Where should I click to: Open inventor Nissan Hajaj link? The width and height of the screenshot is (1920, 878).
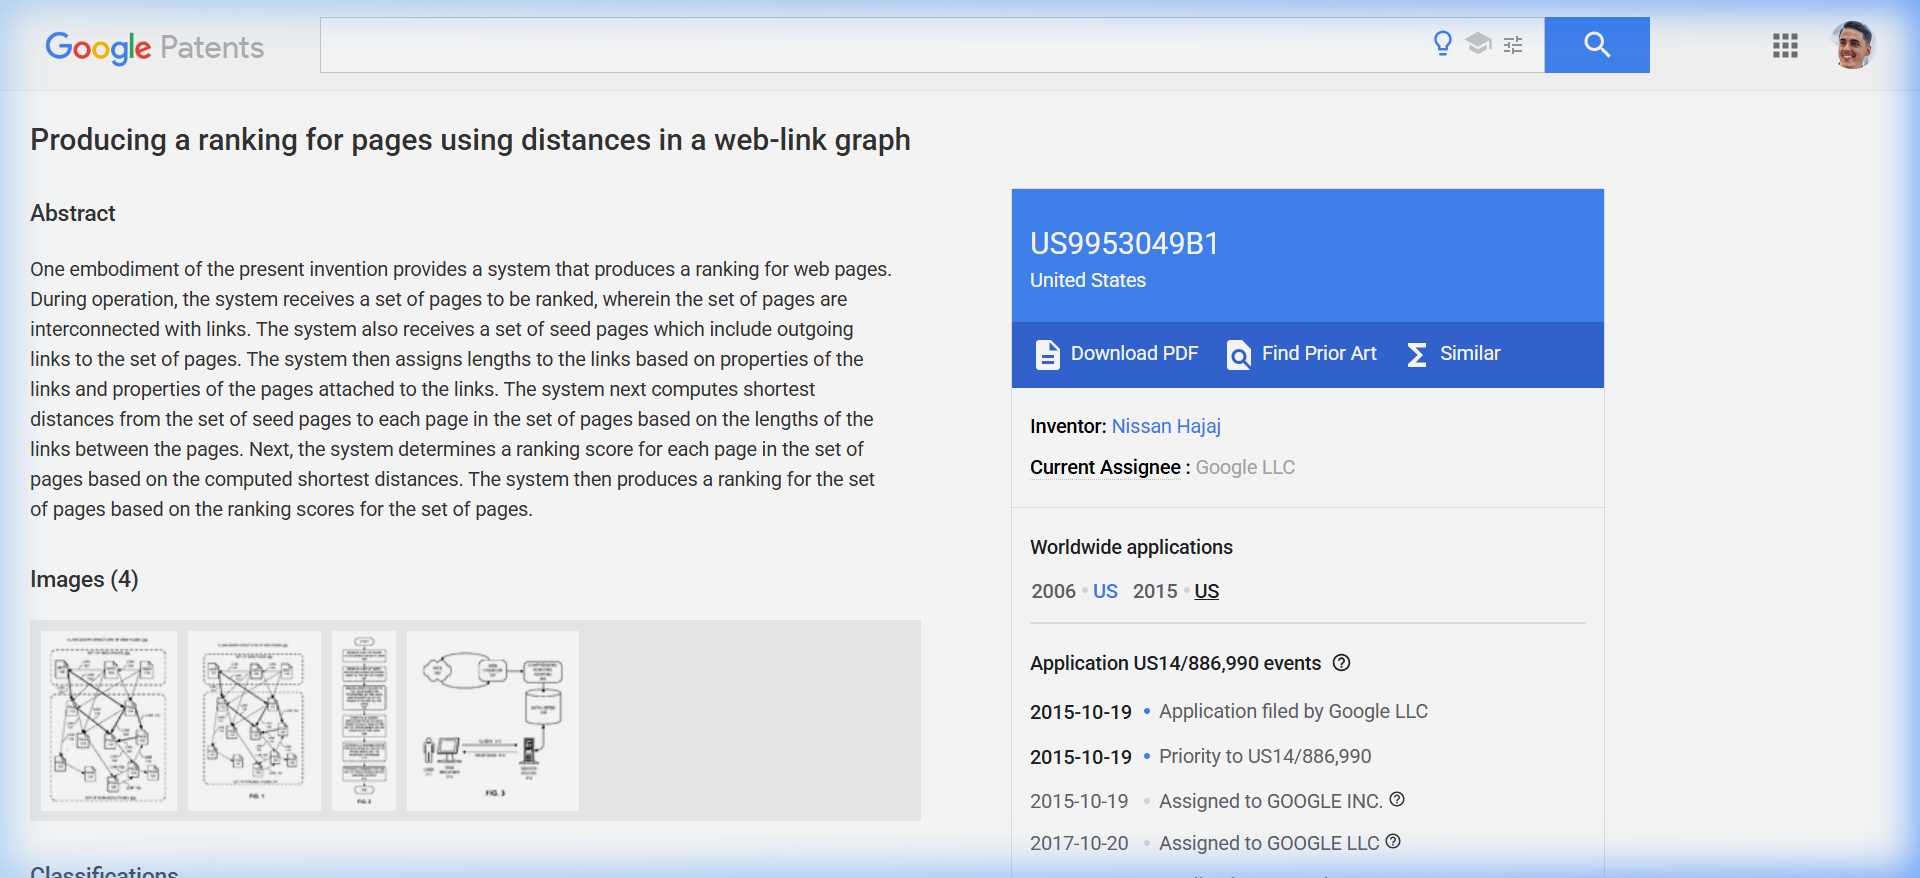click(x=1166, y=426)
